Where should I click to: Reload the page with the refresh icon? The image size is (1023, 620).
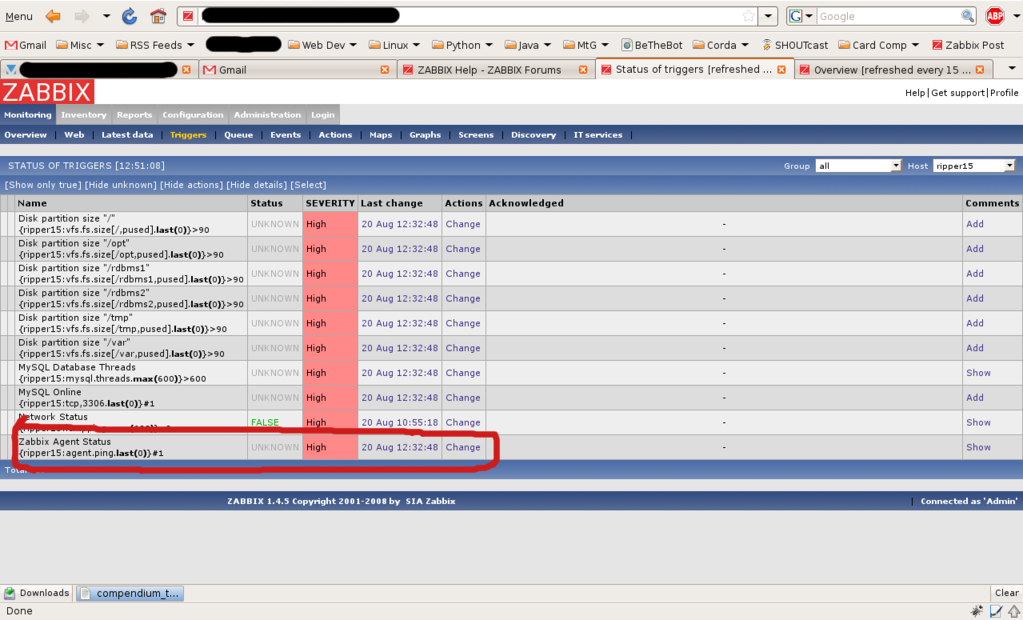(129, 16)
